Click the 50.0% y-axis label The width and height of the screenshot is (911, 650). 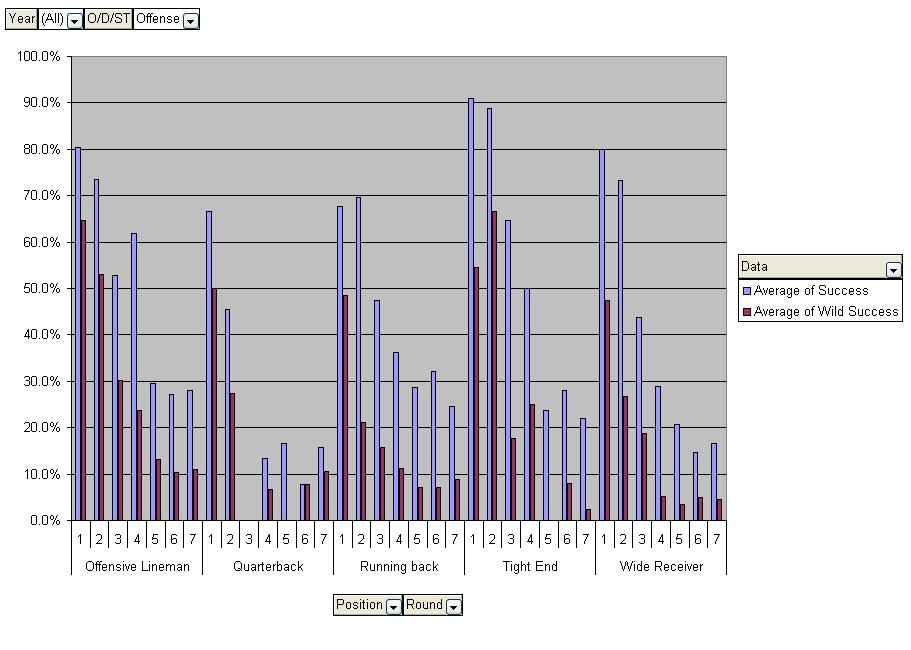point(42,289)
